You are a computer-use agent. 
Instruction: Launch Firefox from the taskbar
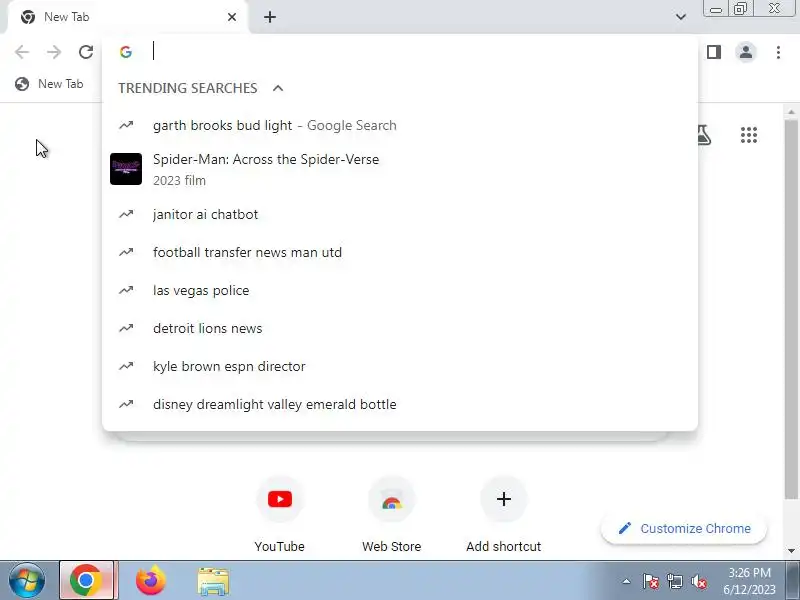(x=151, y=581)
